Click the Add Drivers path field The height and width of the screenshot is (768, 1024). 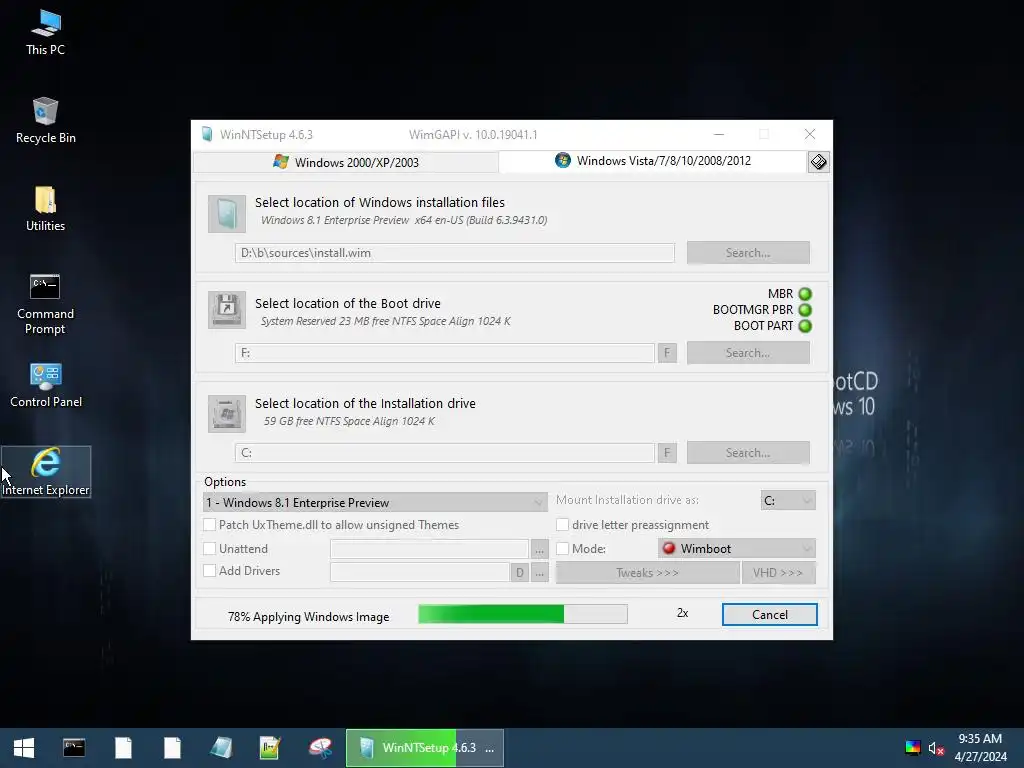pos(420,572)
